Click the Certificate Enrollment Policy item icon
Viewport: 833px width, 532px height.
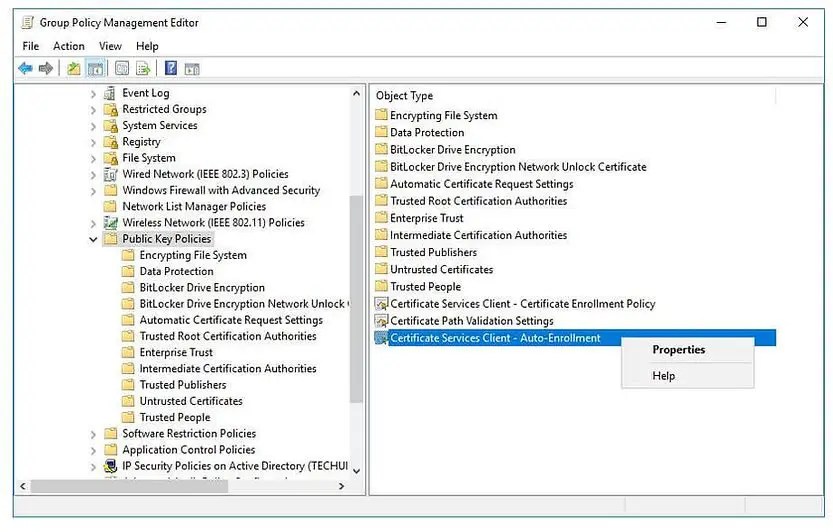[x=381, y=304]
